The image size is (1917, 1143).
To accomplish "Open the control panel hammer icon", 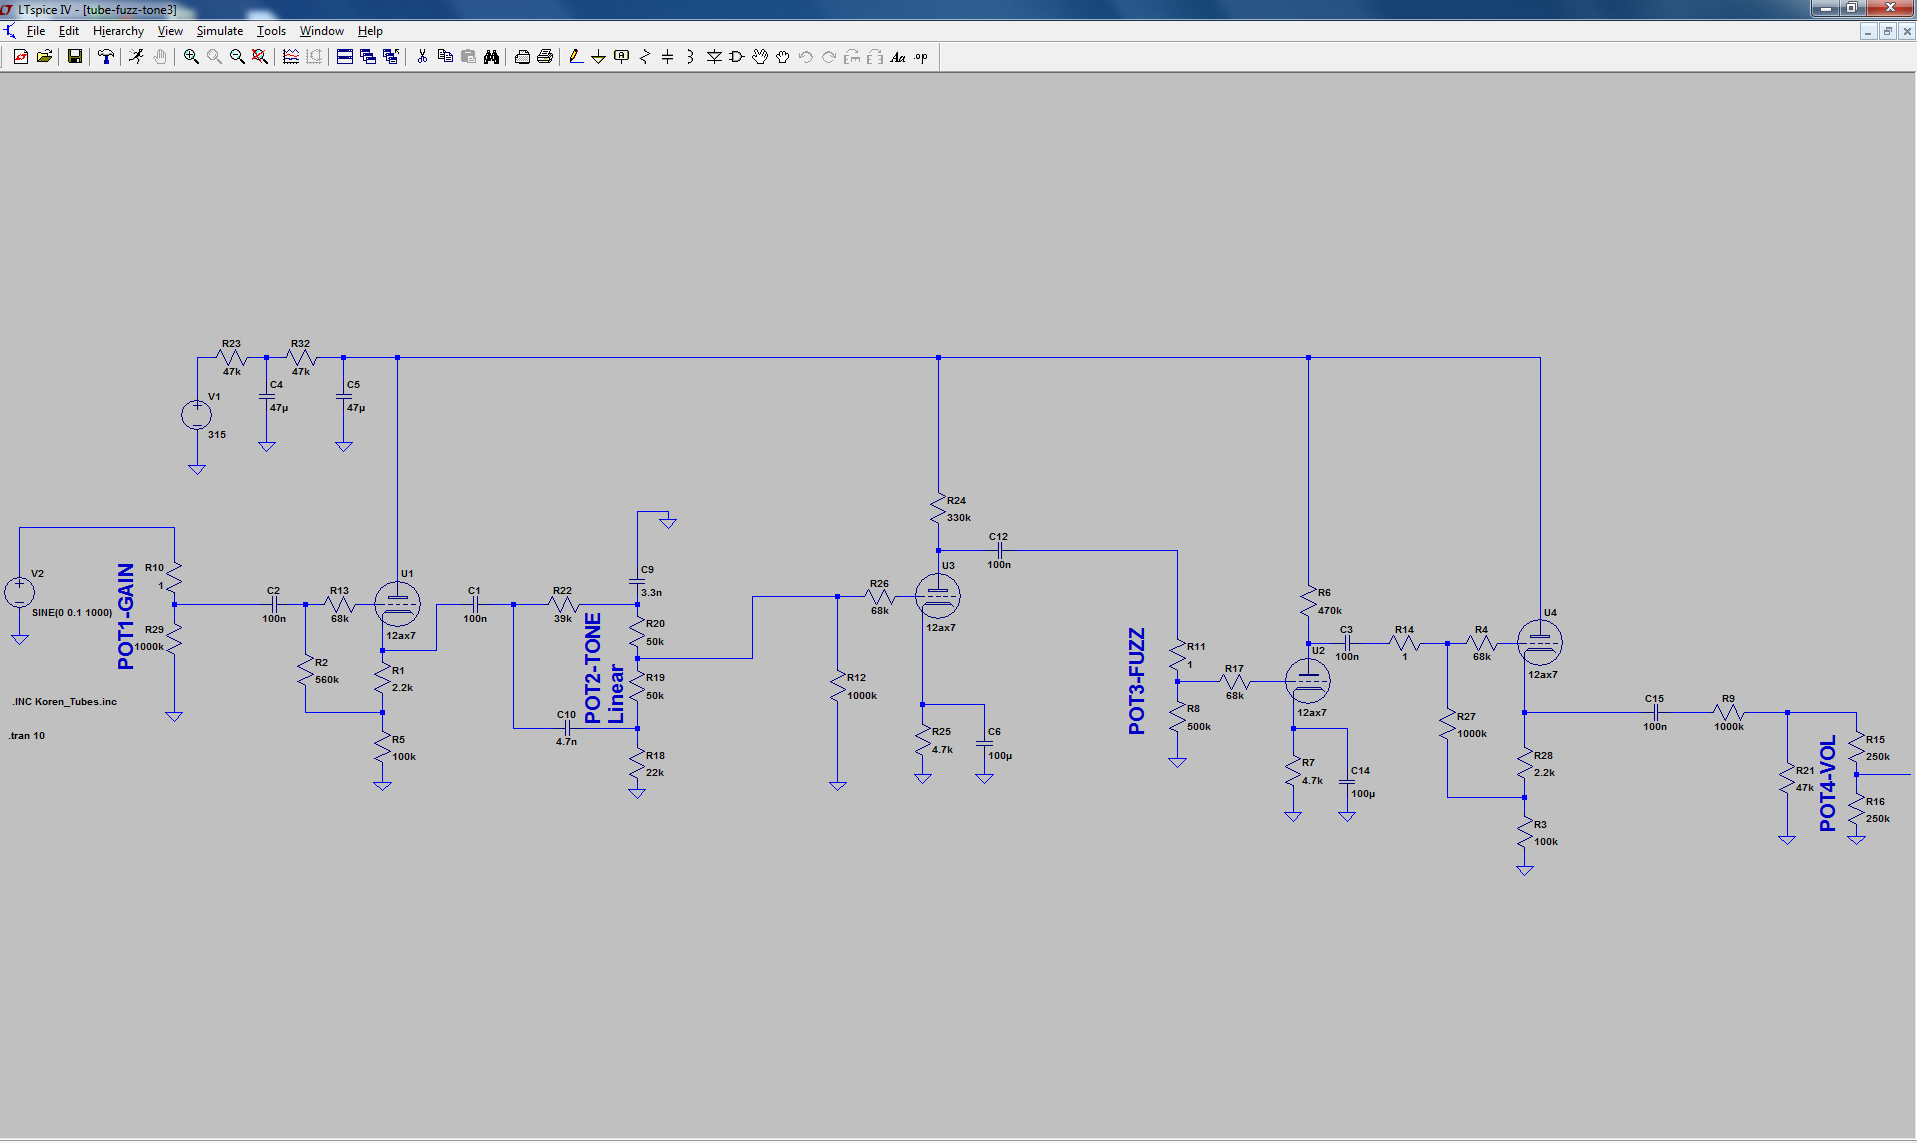I will tap(105, 57).
